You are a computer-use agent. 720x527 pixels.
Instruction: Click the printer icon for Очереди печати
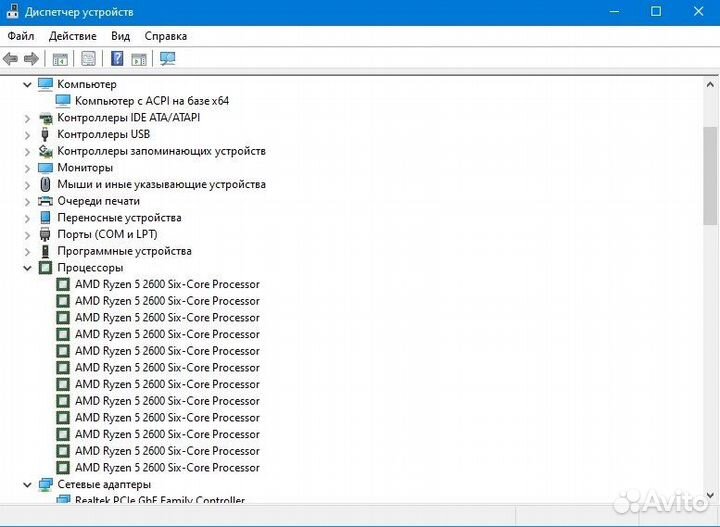tap(45, 201)
